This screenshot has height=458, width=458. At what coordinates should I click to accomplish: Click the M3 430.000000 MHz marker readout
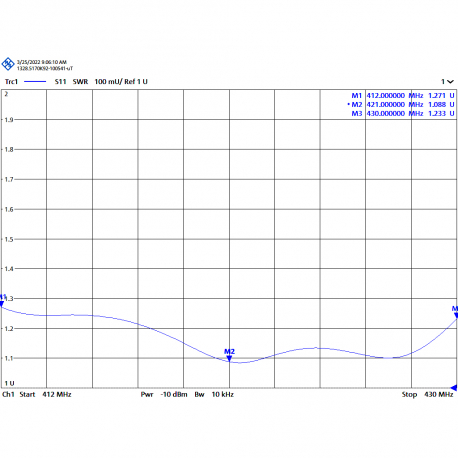coord(403,114)
